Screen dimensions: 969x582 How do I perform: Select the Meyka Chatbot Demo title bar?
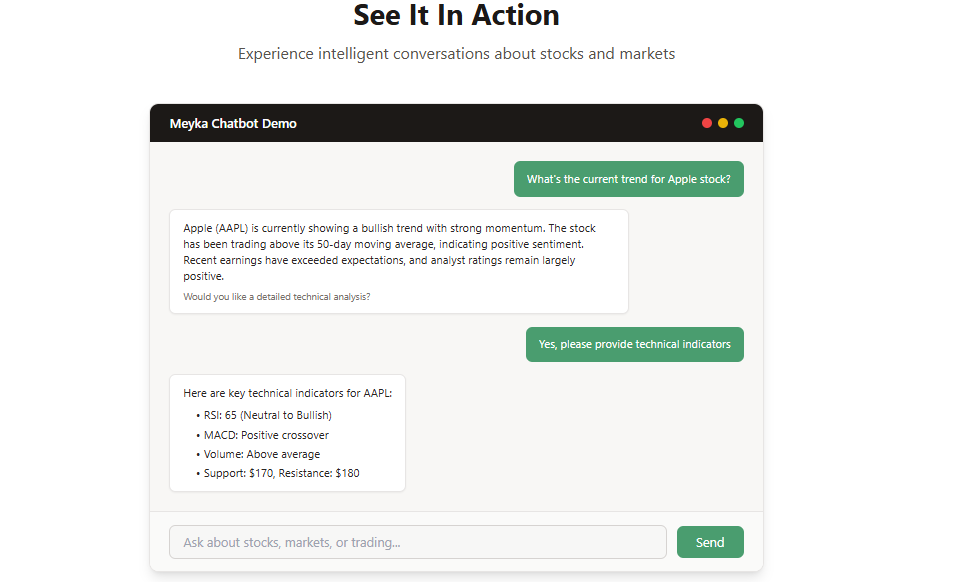(x=233, y=123)
